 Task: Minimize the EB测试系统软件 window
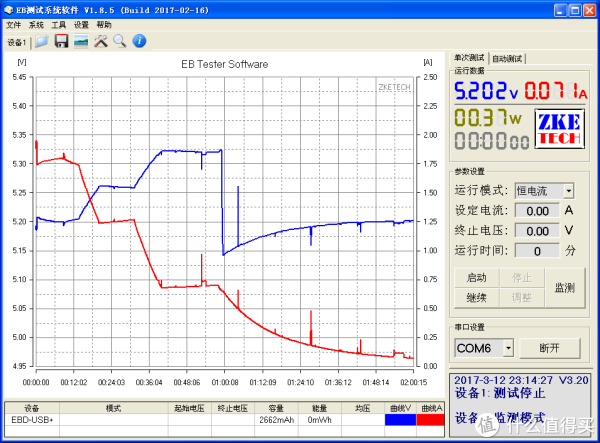pos(561,10)
